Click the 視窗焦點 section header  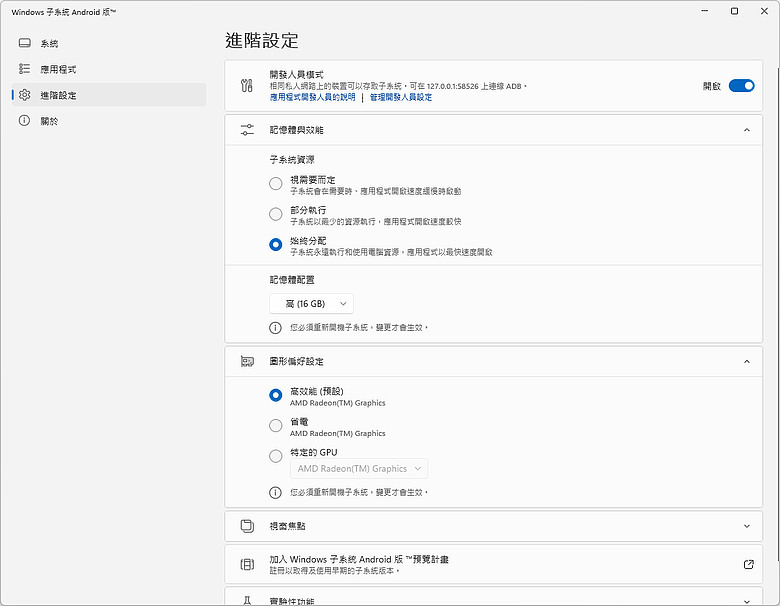click(493, 526)
